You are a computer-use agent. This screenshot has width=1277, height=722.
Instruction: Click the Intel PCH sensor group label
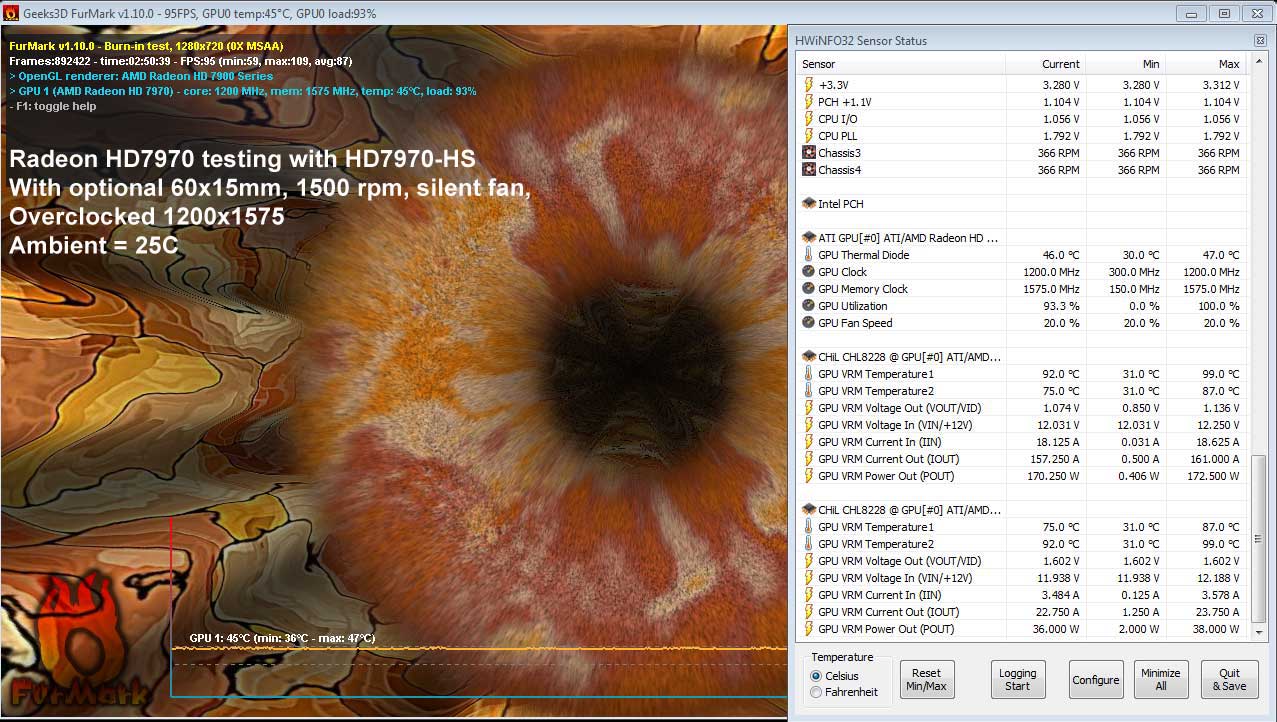coord(841,204)
